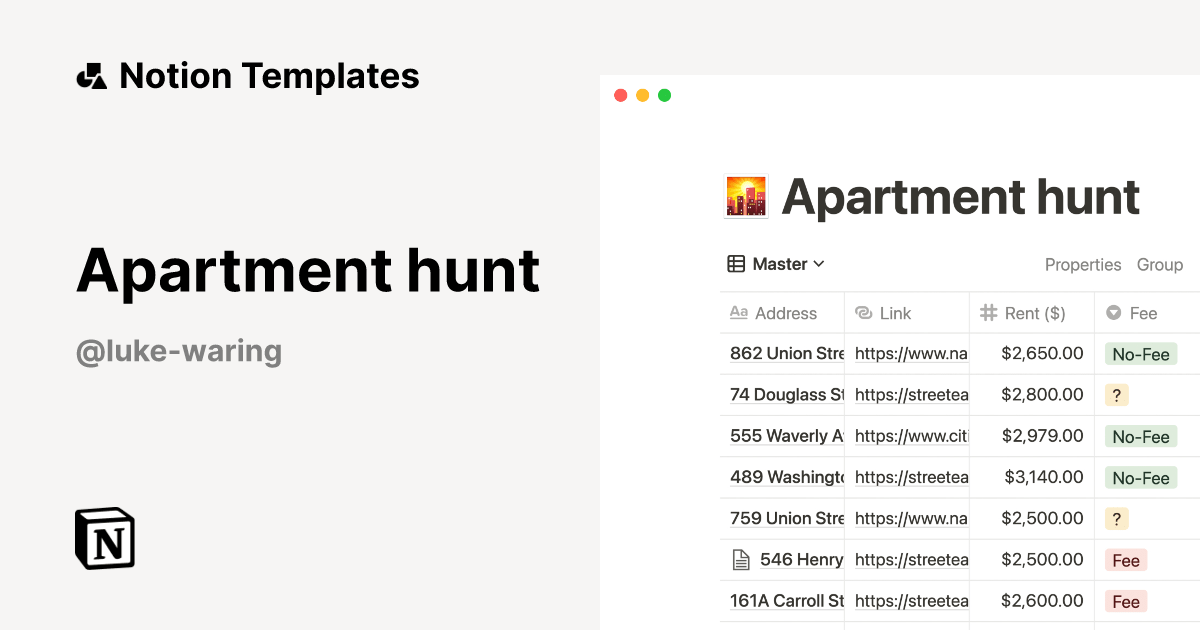Open the streeteasy link for 74 Douglass

tap(911, 395)
